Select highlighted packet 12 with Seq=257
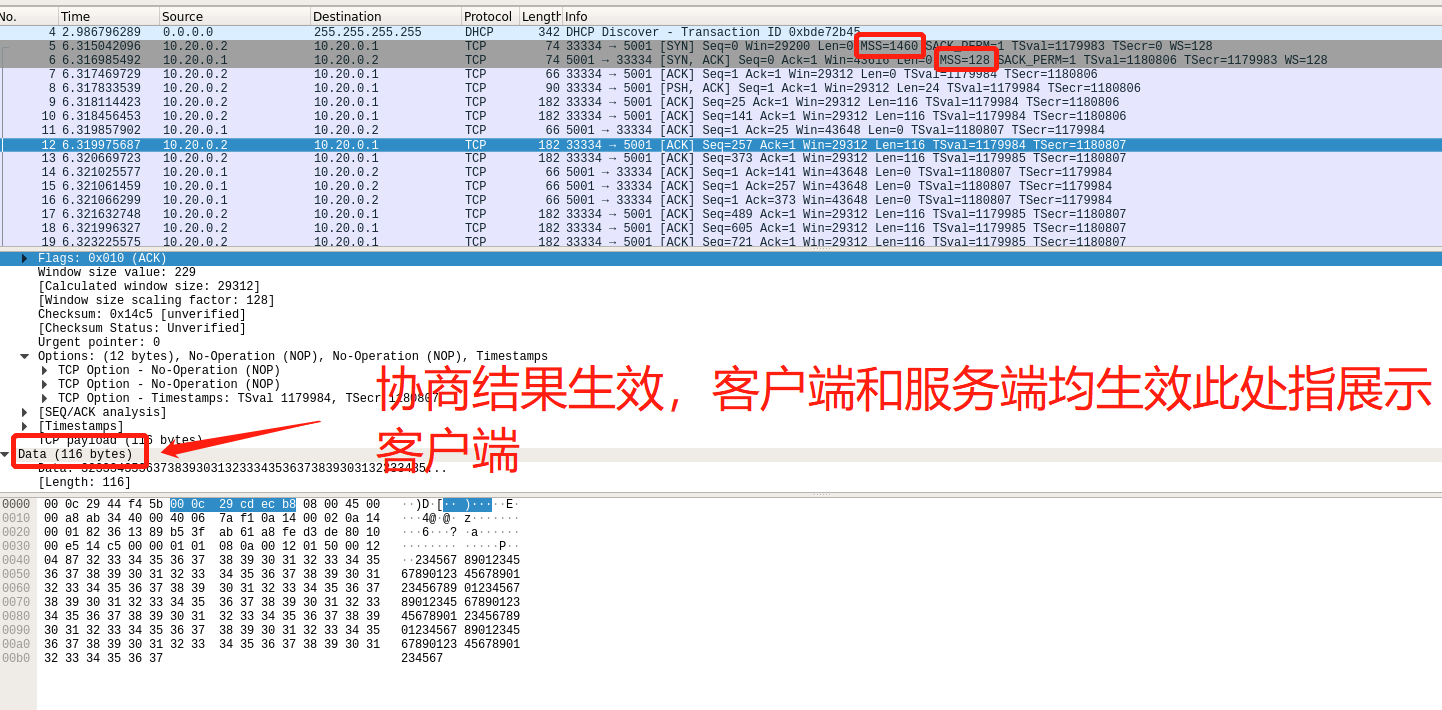The image size is (1442, 710). coord(721,145)
